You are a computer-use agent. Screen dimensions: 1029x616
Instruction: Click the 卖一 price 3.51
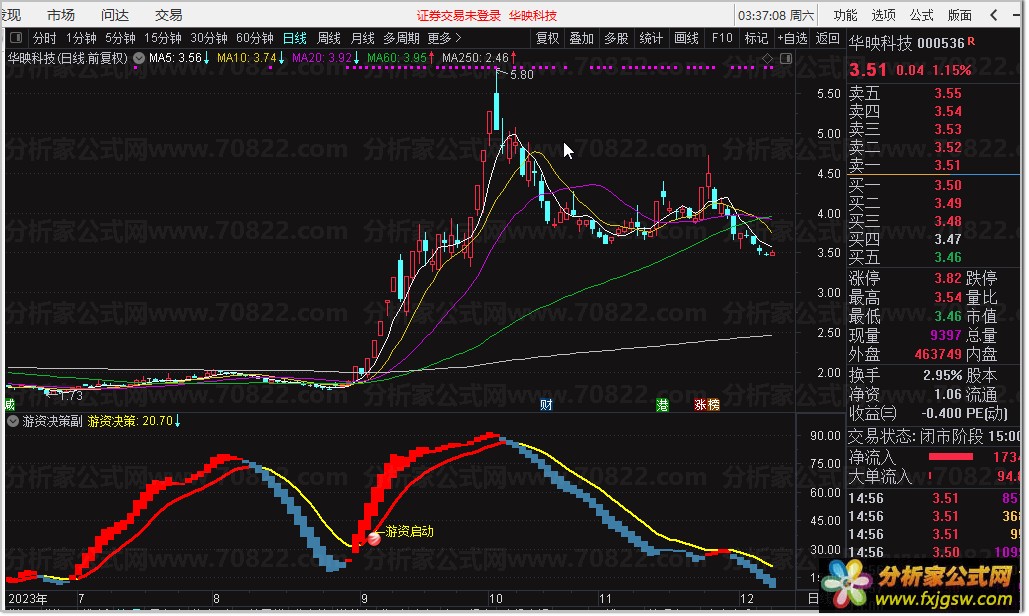click(x=948, y=165)
